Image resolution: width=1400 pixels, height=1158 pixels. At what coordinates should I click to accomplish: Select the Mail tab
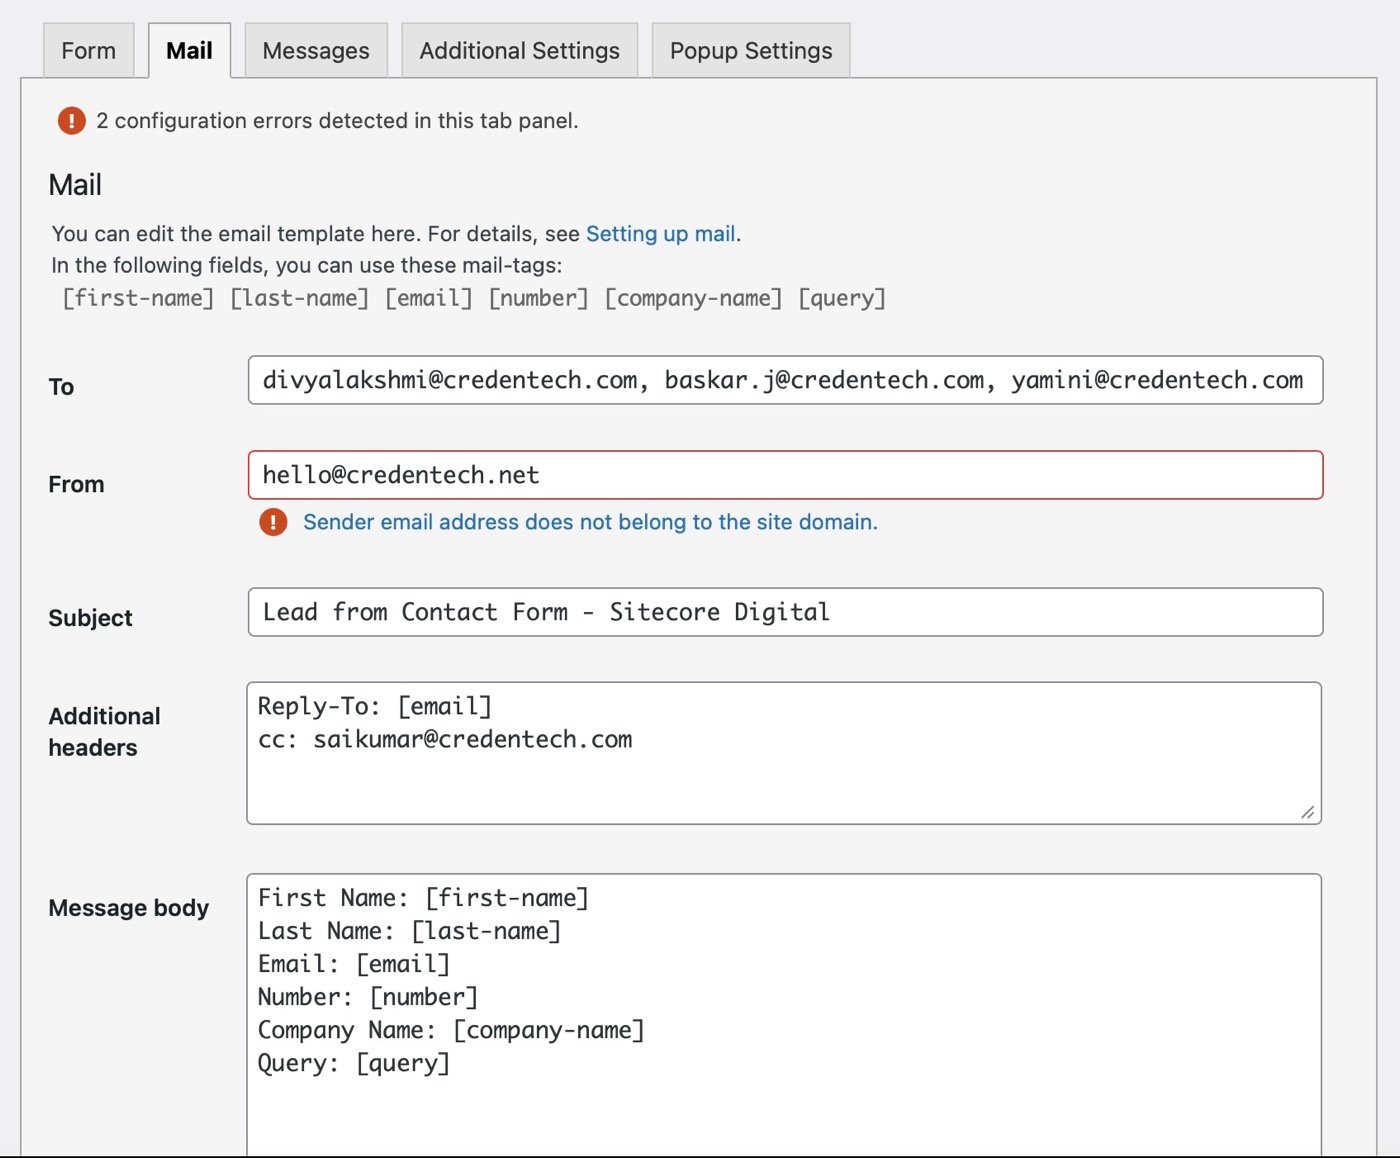189,50
